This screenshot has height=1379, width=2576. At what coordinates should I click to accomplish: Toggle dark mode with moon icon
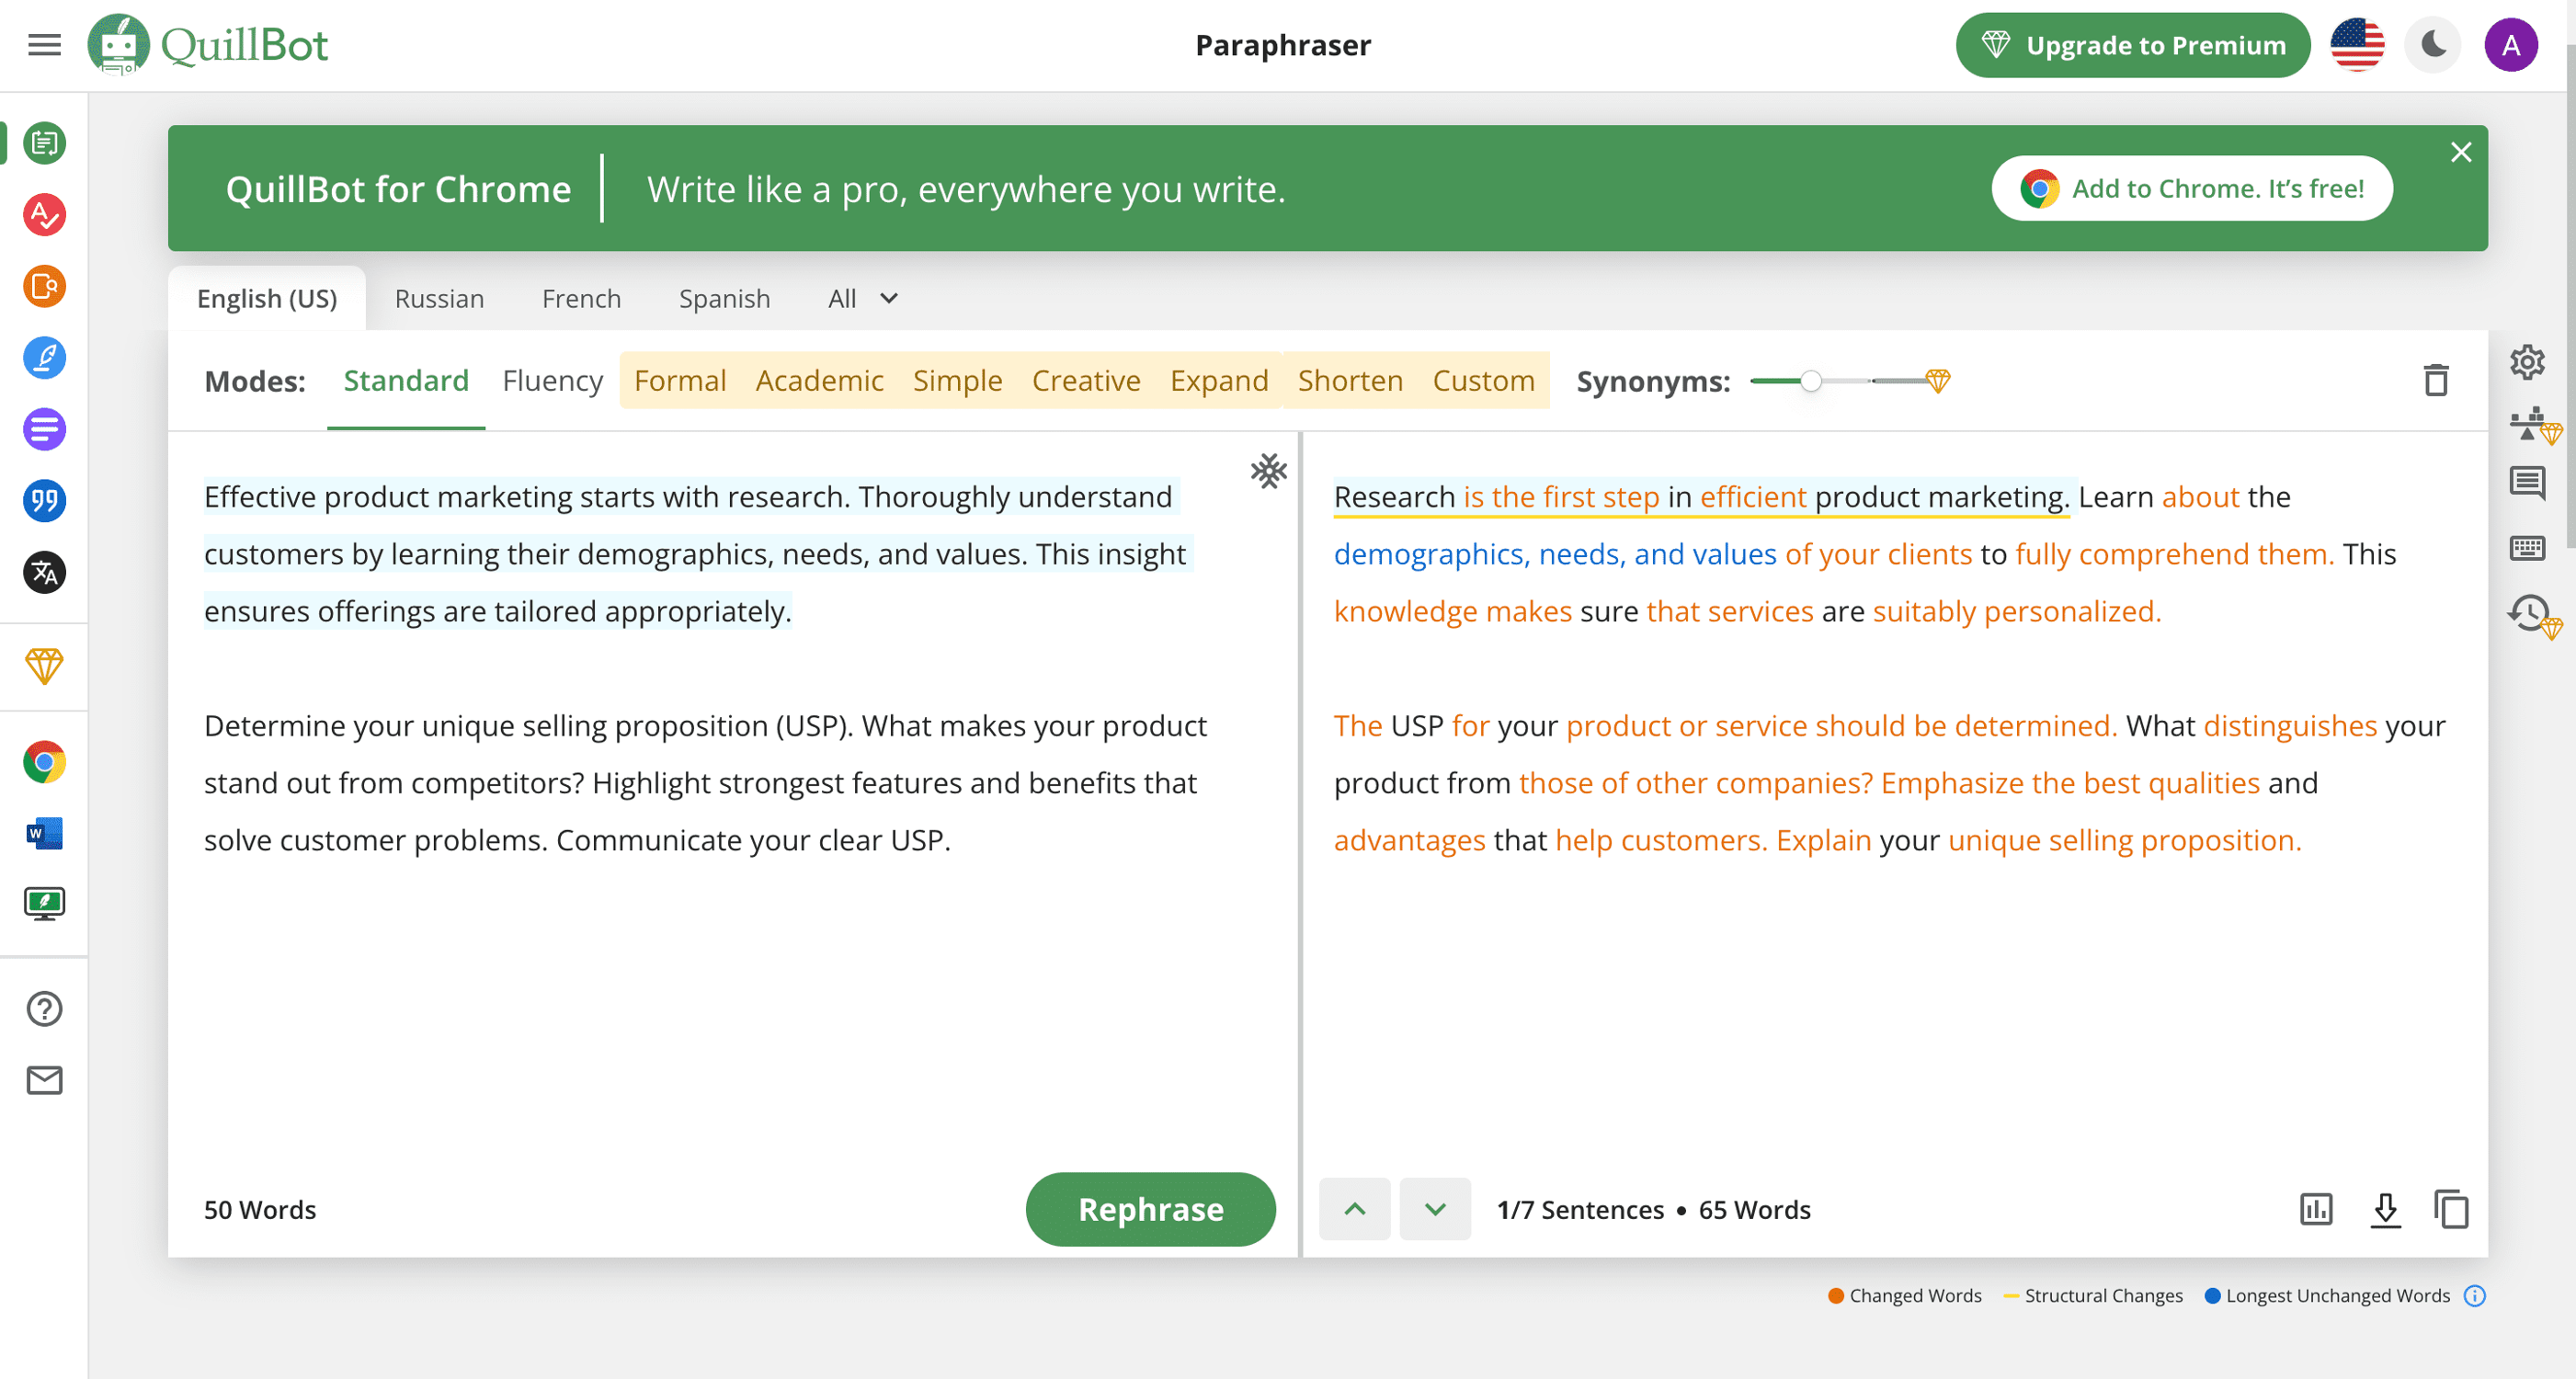coord(2432,44)
